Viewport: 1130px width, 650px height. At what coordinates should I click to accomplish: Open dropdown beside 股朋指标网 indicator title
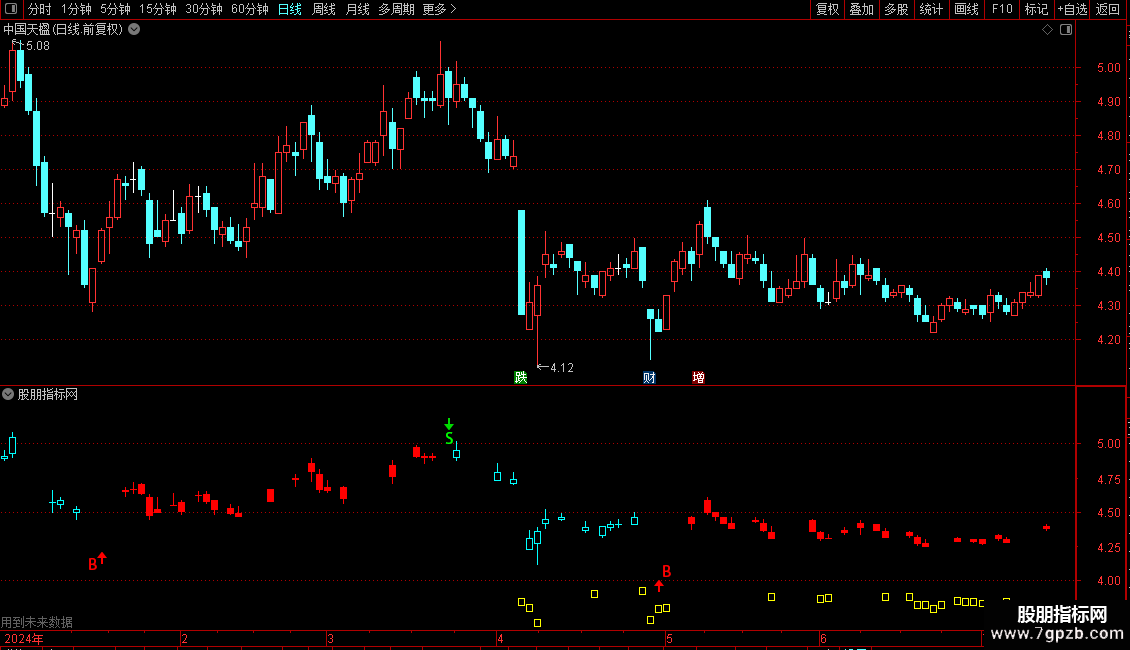pos(8,394)
